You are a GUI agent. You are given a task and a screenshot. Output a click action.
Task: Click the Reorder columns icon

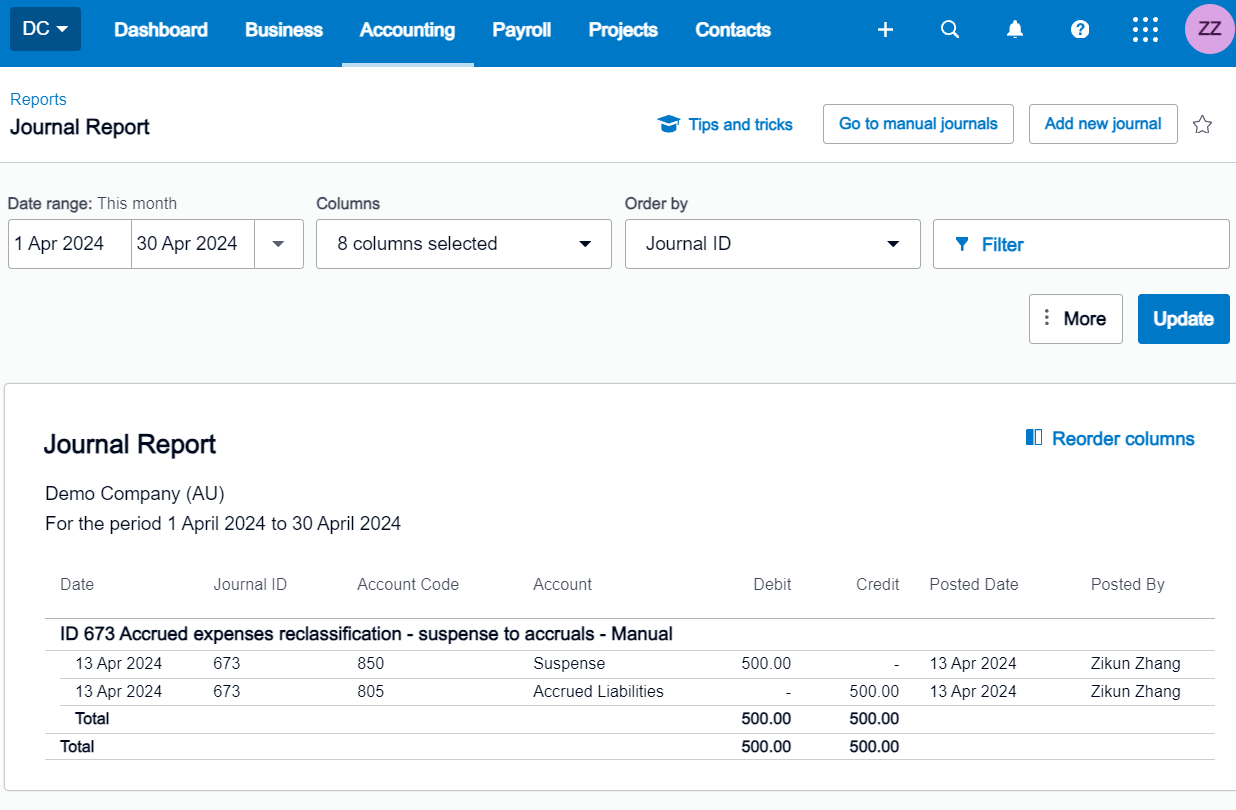pyautogui.click(x=1034, y=438)
